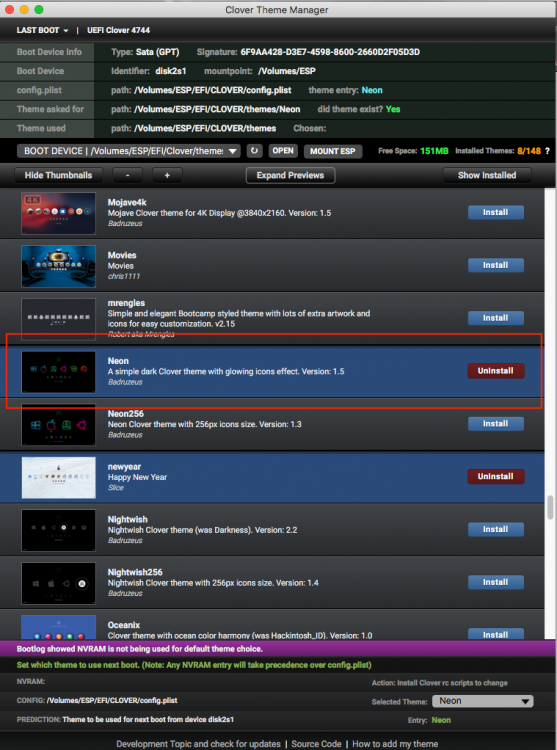Image resolution: width=557 pixels, height=750 pixels.
Task: Install the Nightwish theme
Action: point(495,529)
